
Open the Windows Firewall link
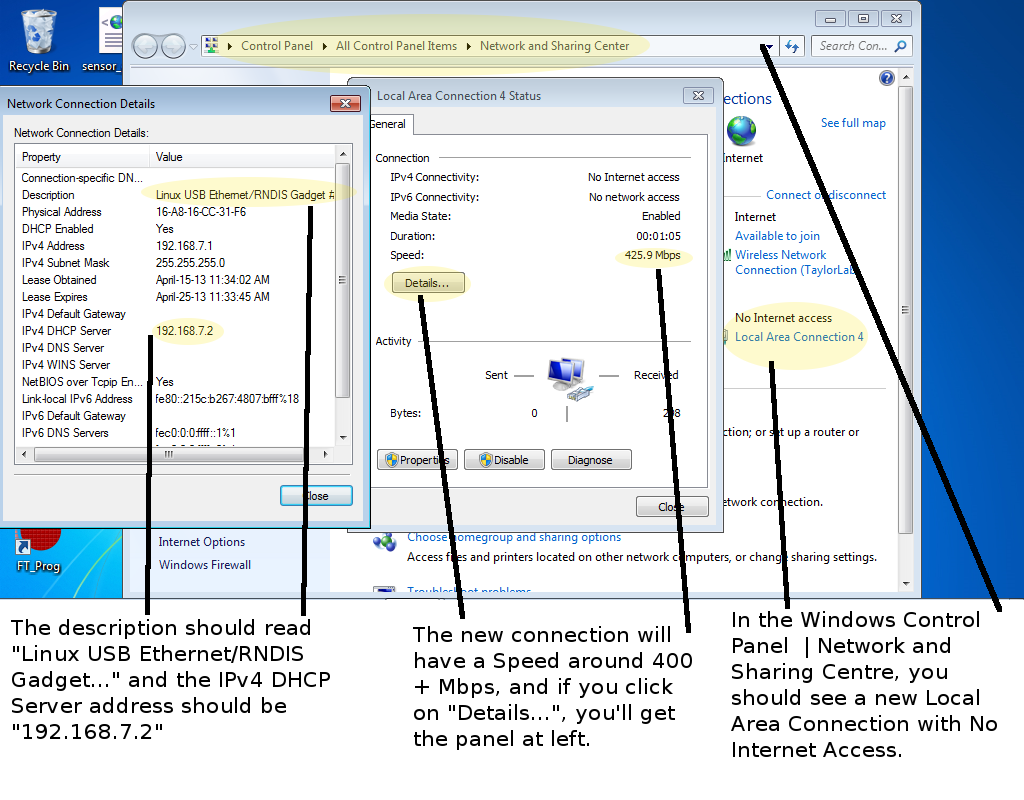[x=204, y=565]
